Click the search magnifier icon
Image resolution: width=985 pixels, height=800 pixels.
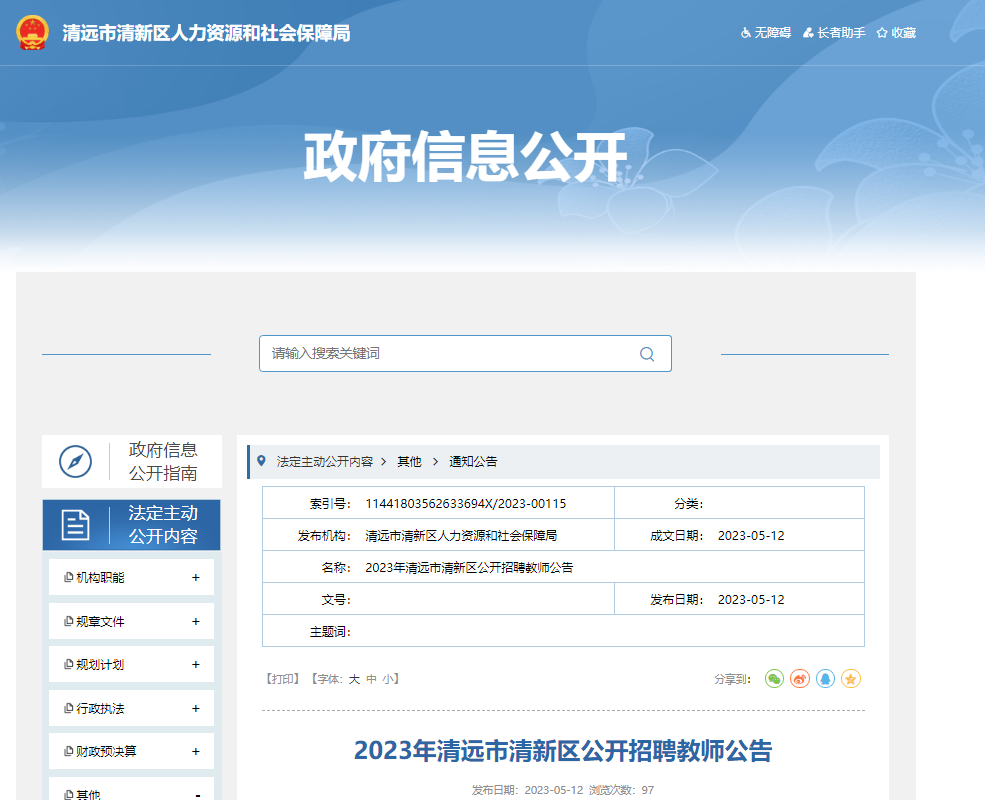pyautogui.click(x=647, y=354)
